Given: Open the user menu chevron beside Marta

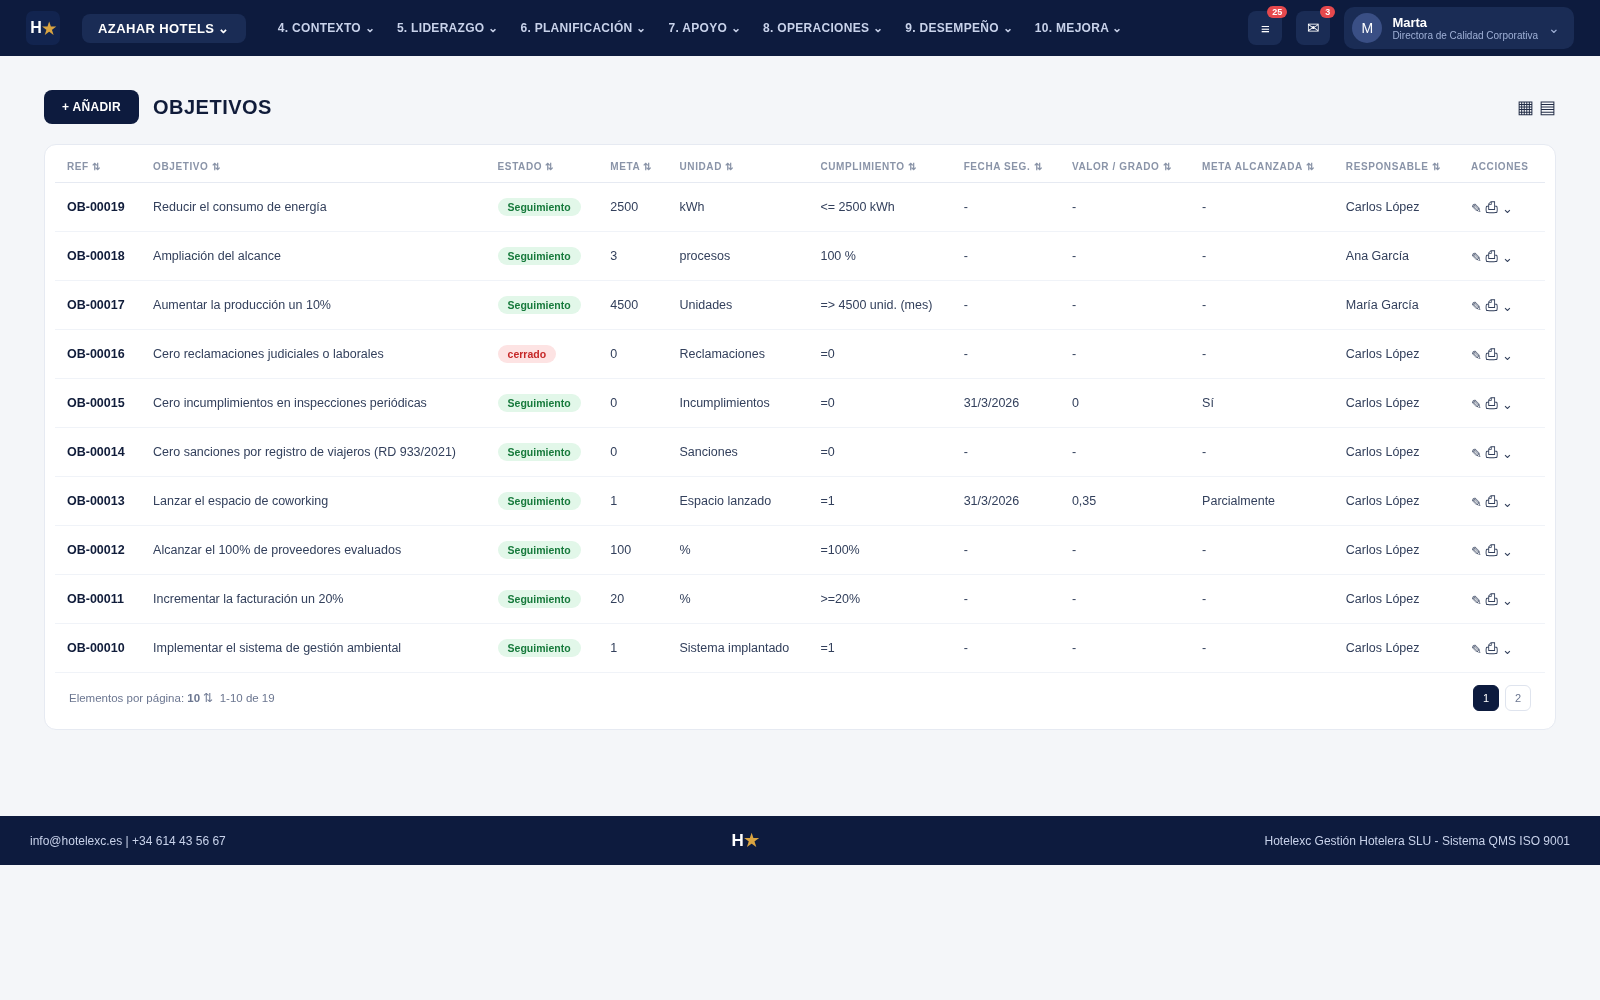Looking at the screenshot, I should 1554,29.
